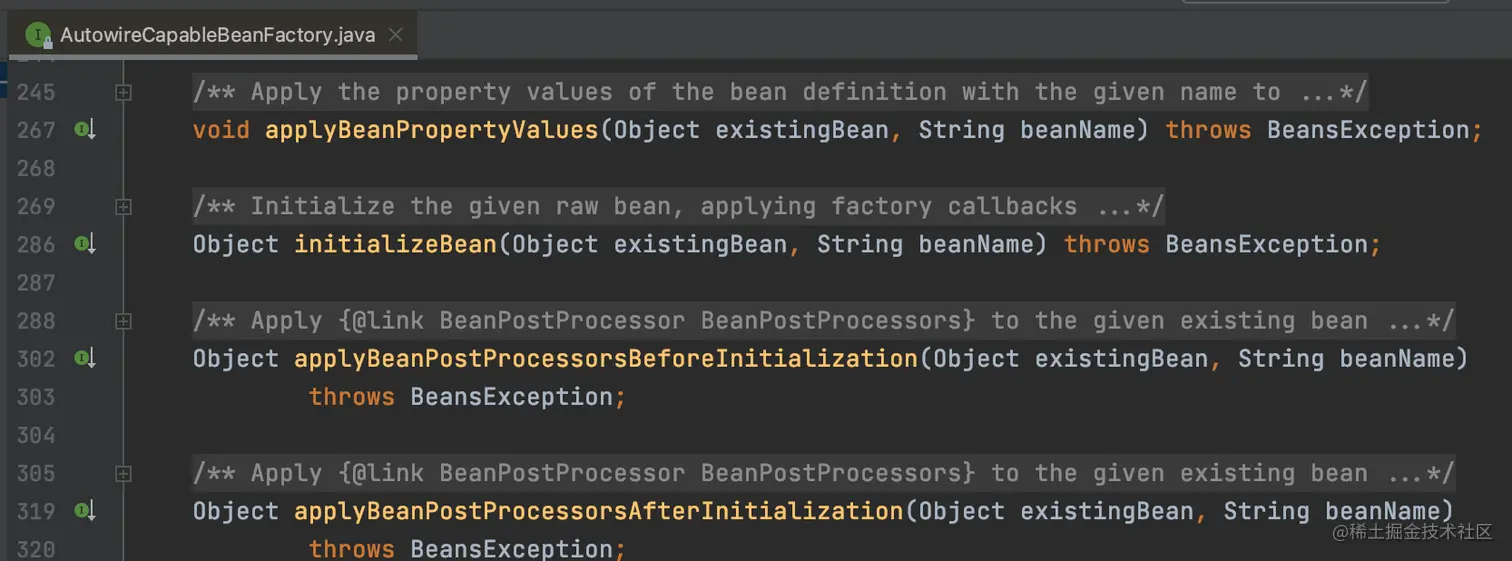Screen dimensions: 1512x561
Task: Click the collapsed comment text at line 288
Action: (x=823, y=321)
